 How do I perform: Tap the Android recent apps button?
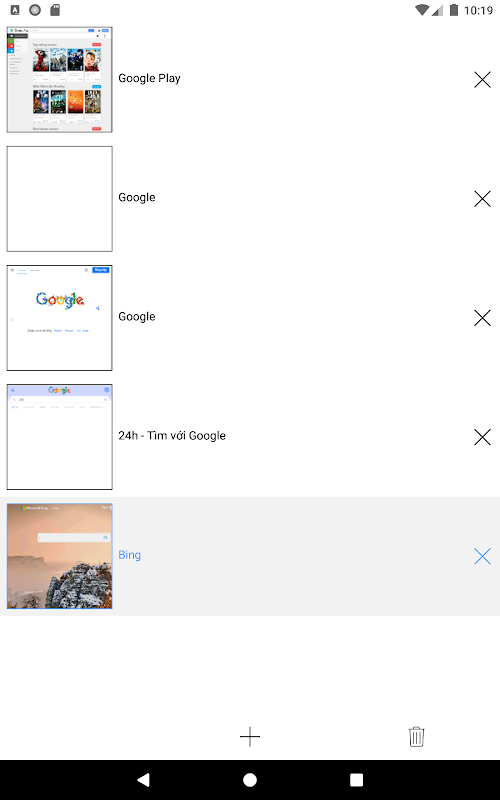(357, 780)
